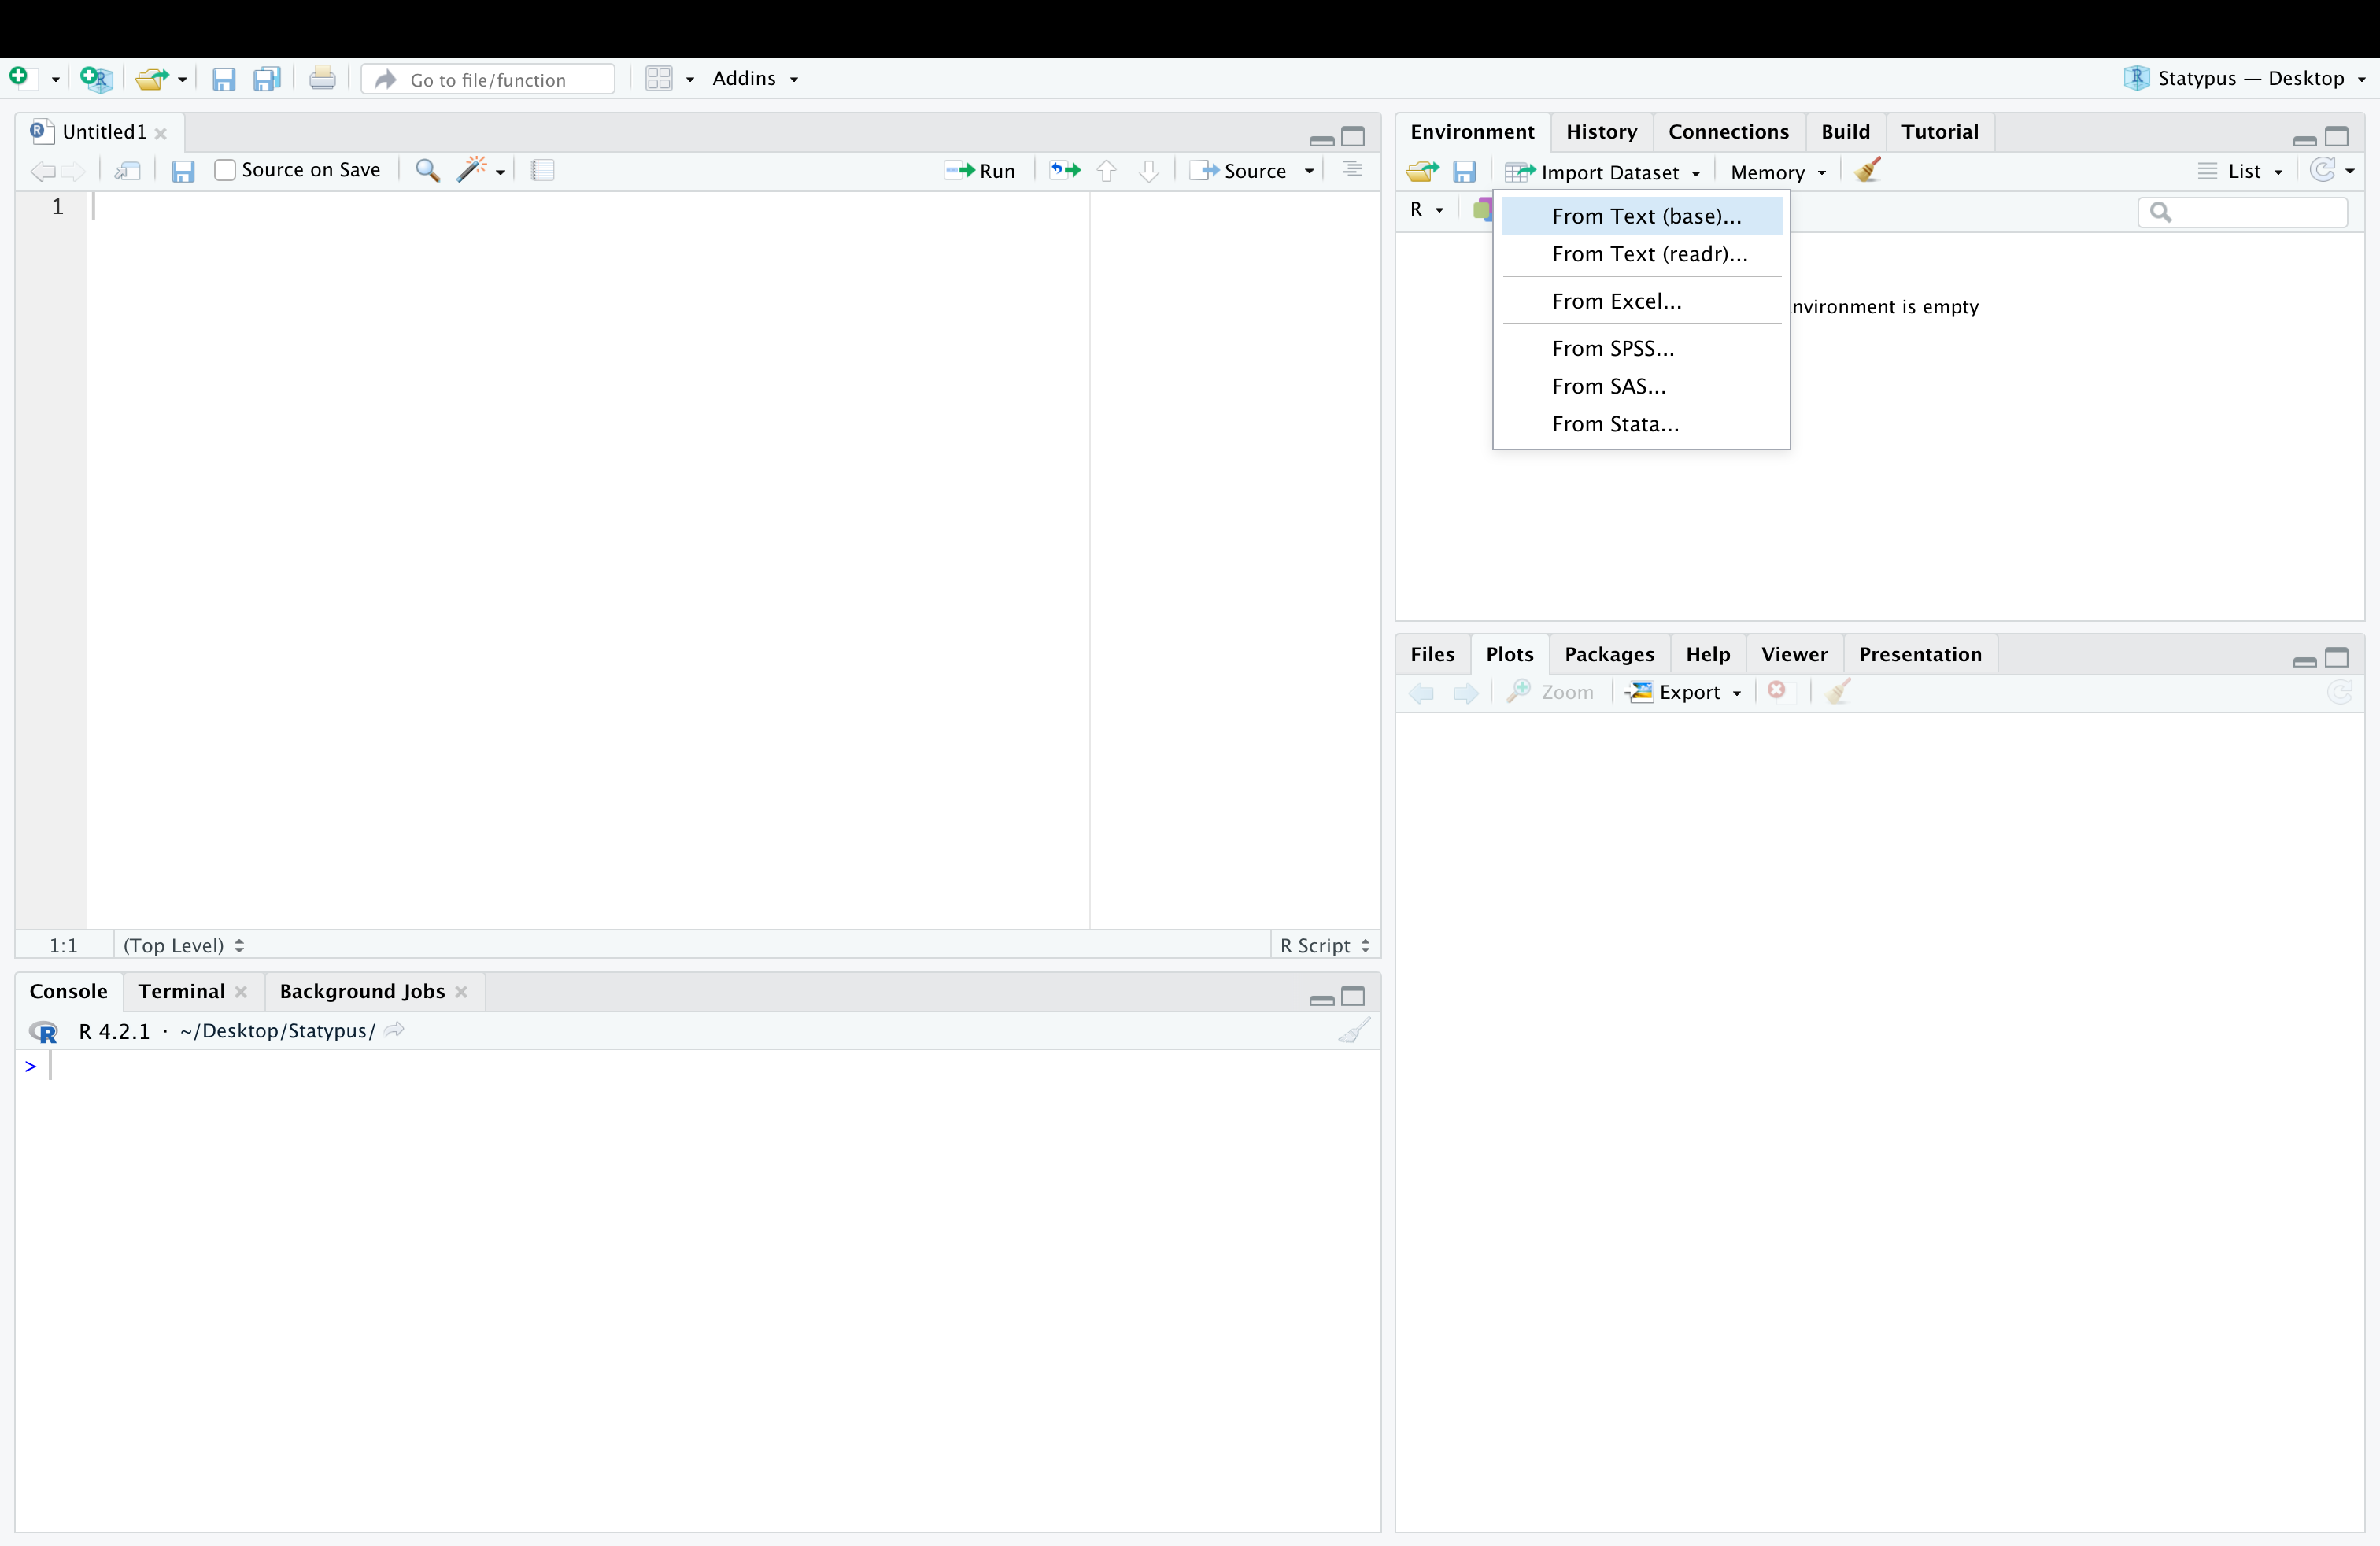Image resolution: width=2380 pixels, height=1546 pixels.
Task: Switch to the Build tab
Action: point(1845,132)
